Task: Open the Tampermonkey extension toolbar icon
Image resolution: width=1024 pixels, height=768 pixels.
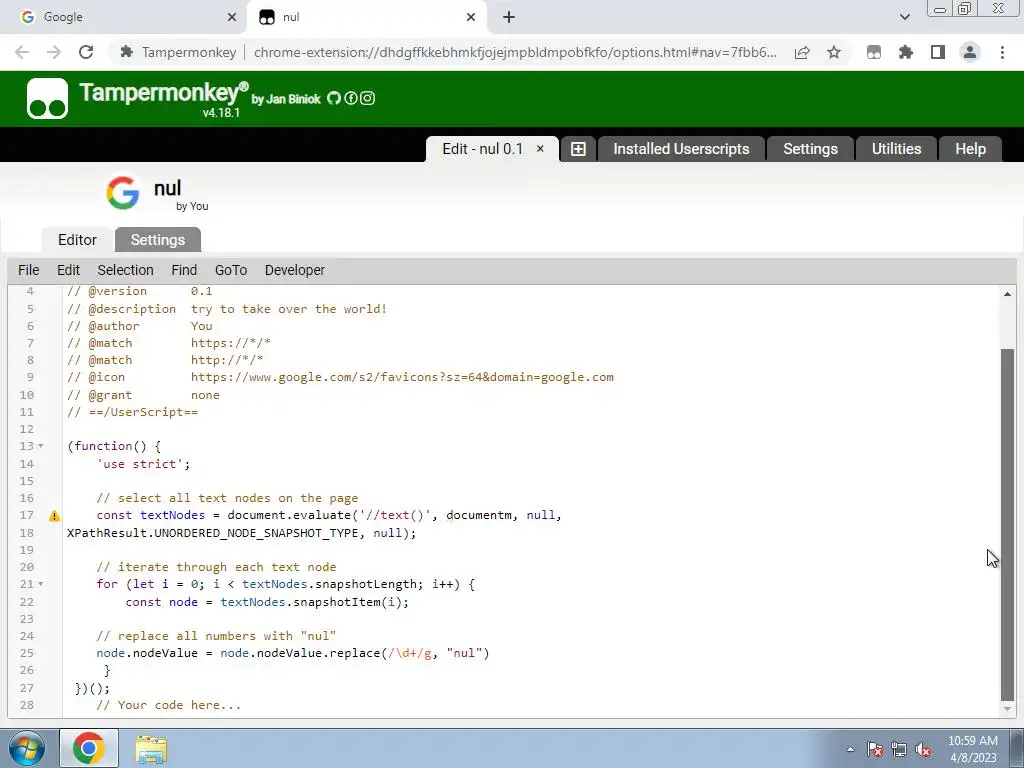Action: 874,52
